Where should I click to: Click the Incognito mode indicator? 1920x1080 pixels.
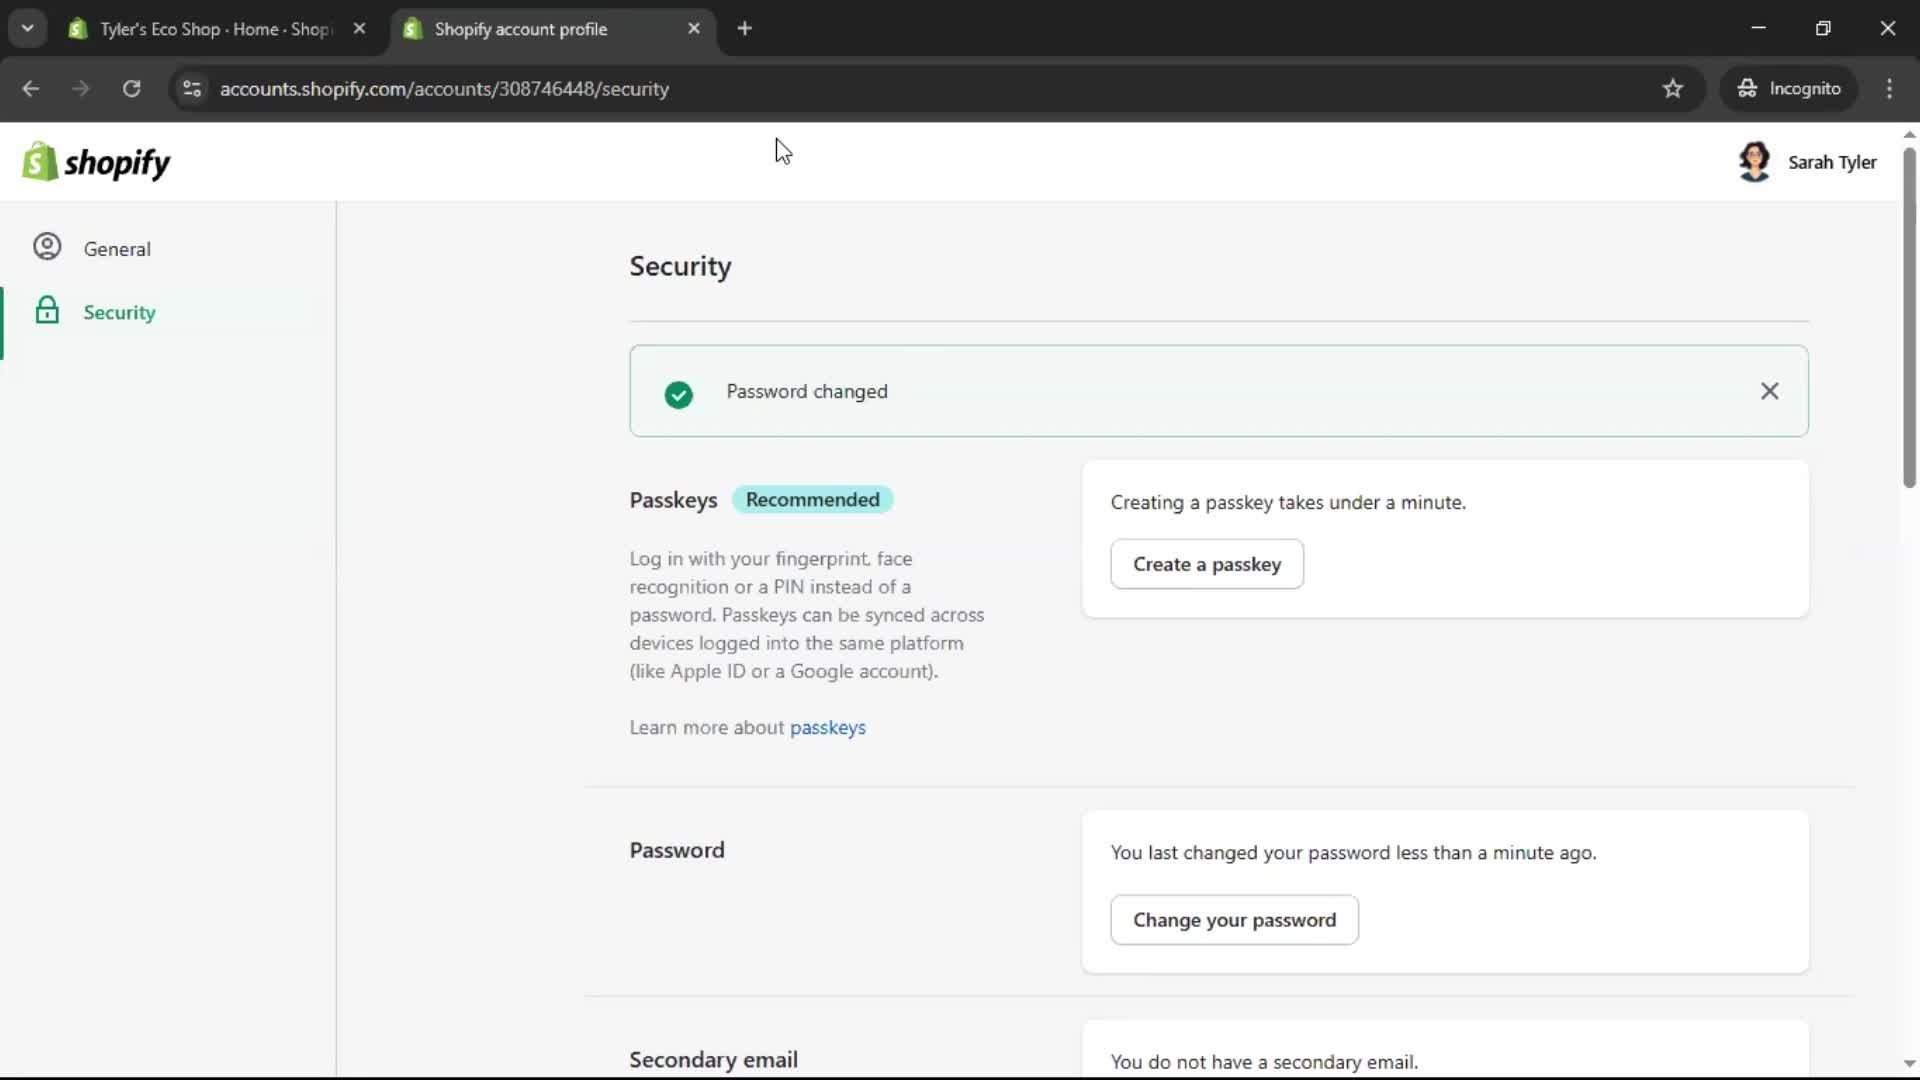pyautogui.click(x=1789, y=88)
